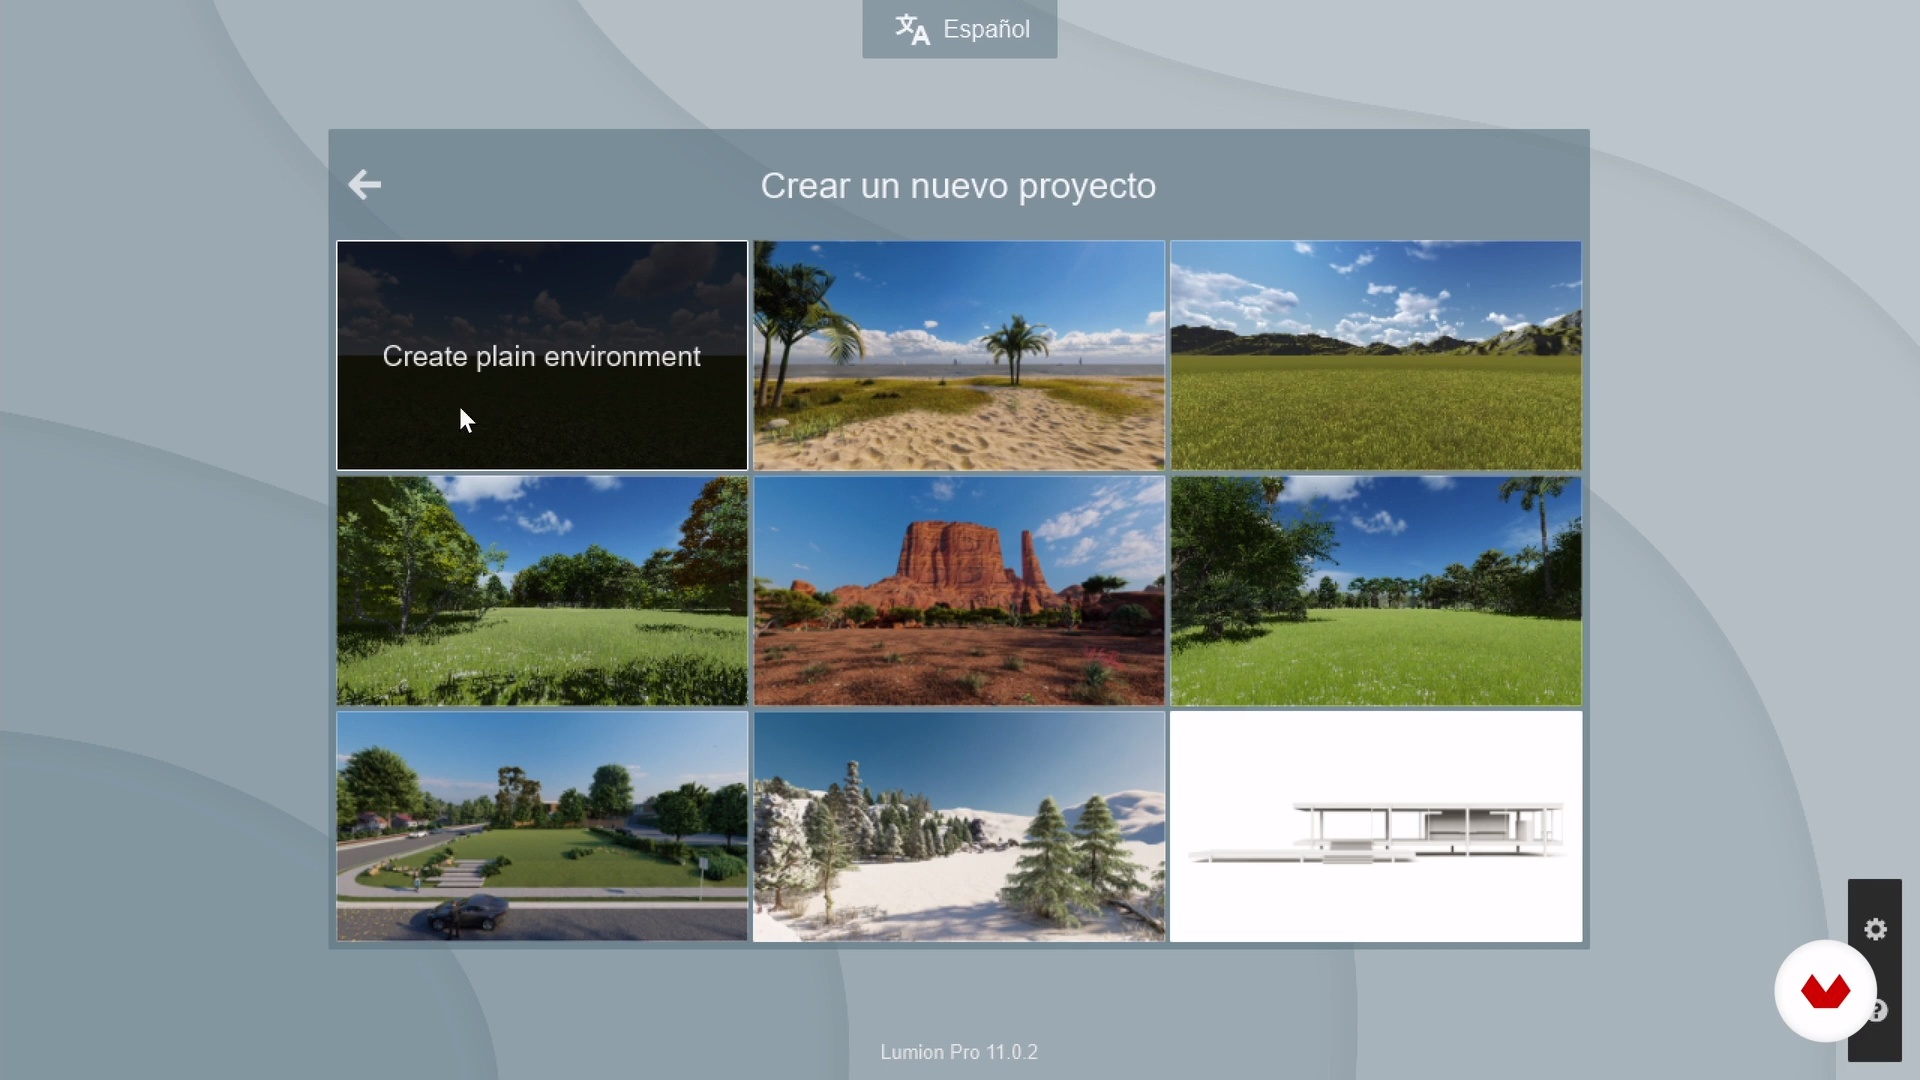Choose the suburban street with car template
The height and width of the screenshot is (1080, 1920).
pos(542,826)
